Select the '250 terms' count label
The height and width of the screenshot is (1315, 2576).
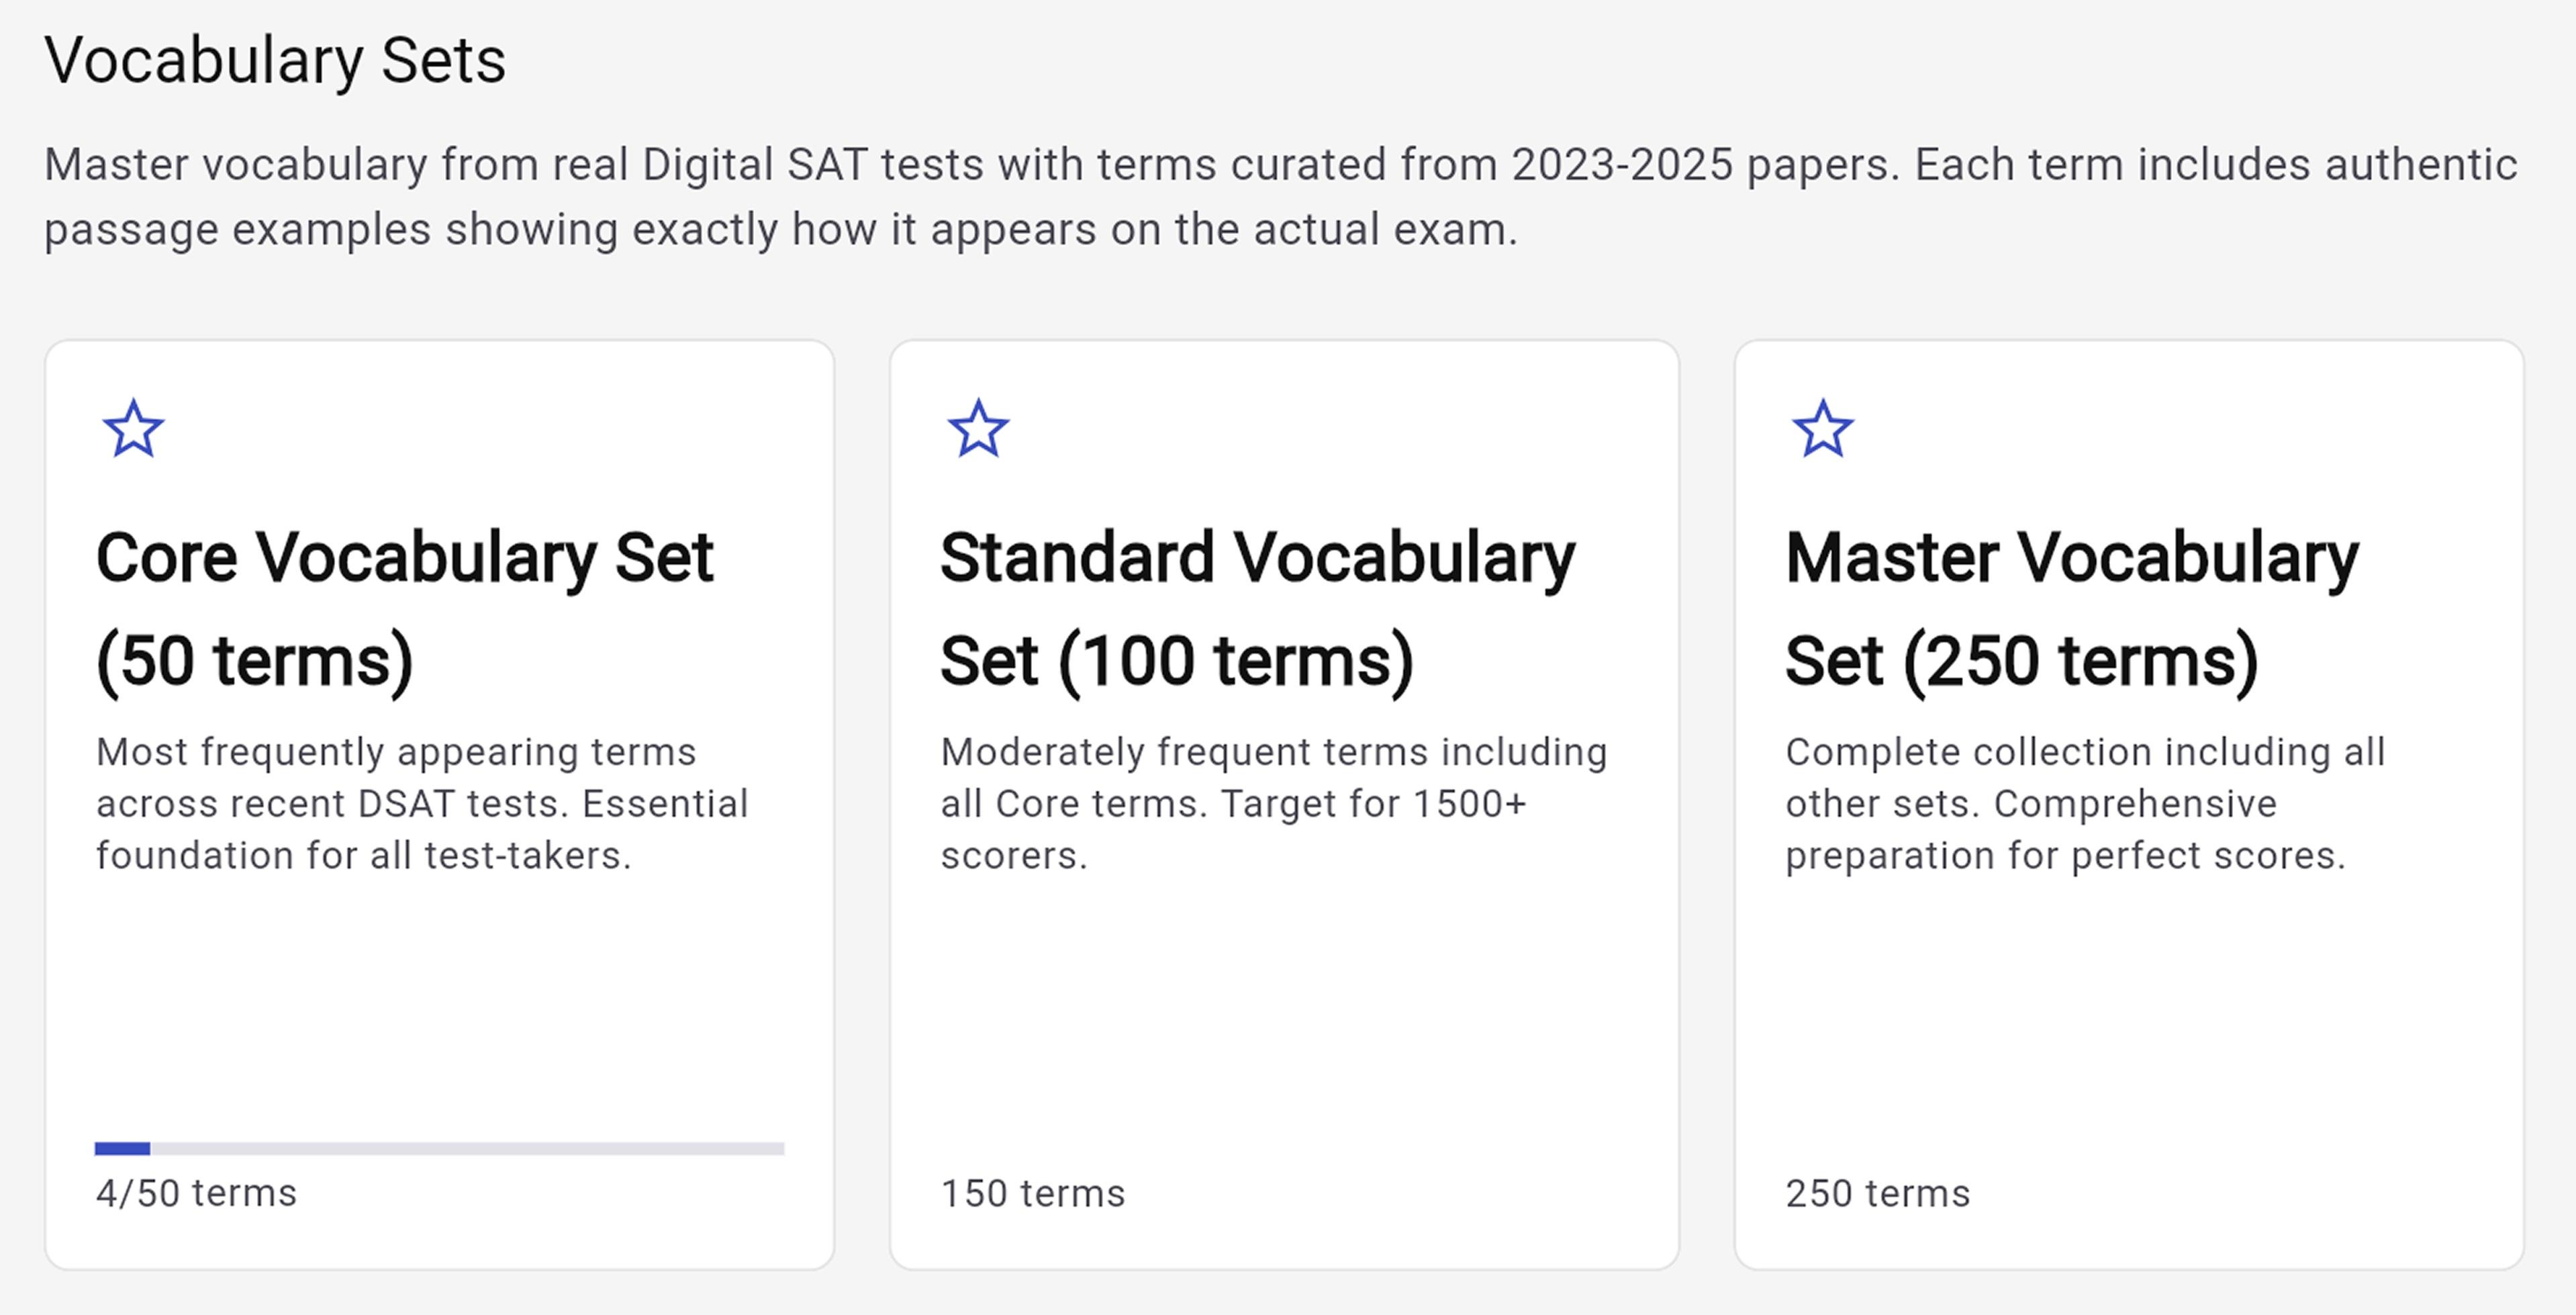click(x=1877, y=1193)
